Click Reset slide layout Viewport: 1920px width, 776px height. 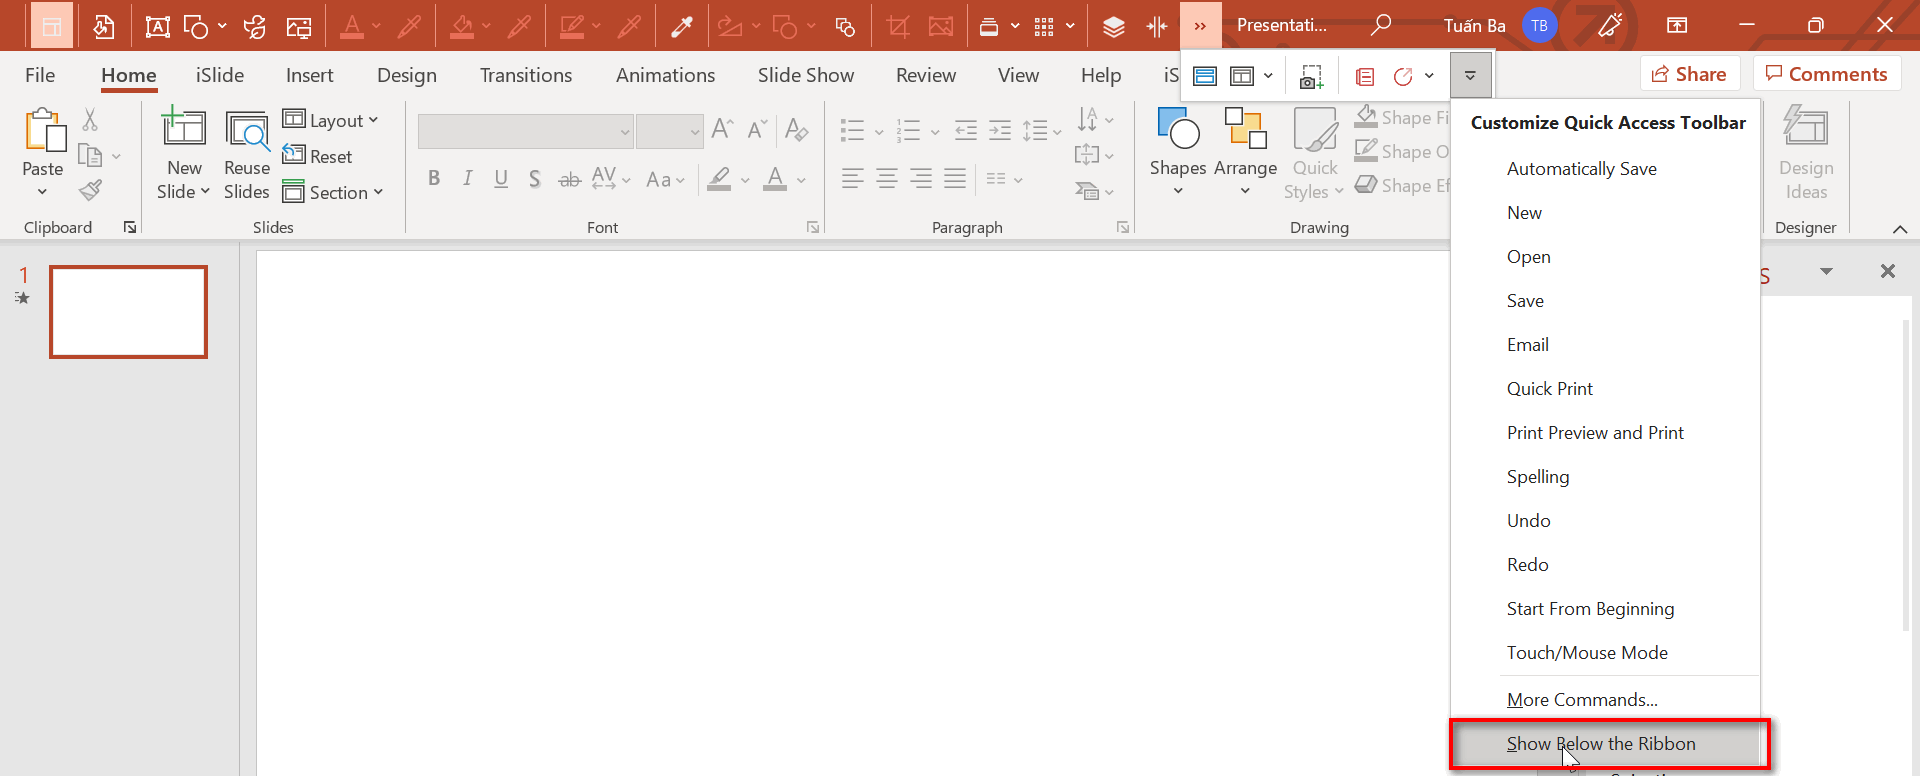[317, 156]
